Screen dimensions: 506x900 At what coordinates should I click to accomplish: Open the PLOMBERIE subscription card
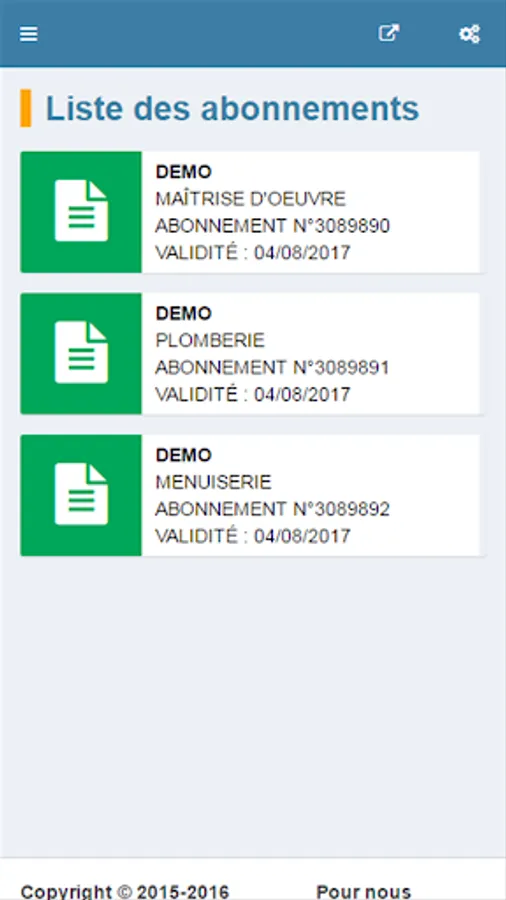coord(250,354)
